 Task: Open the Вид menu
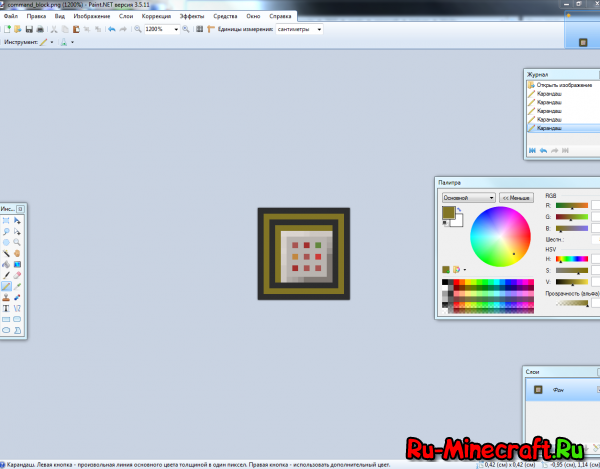(60, 16)
